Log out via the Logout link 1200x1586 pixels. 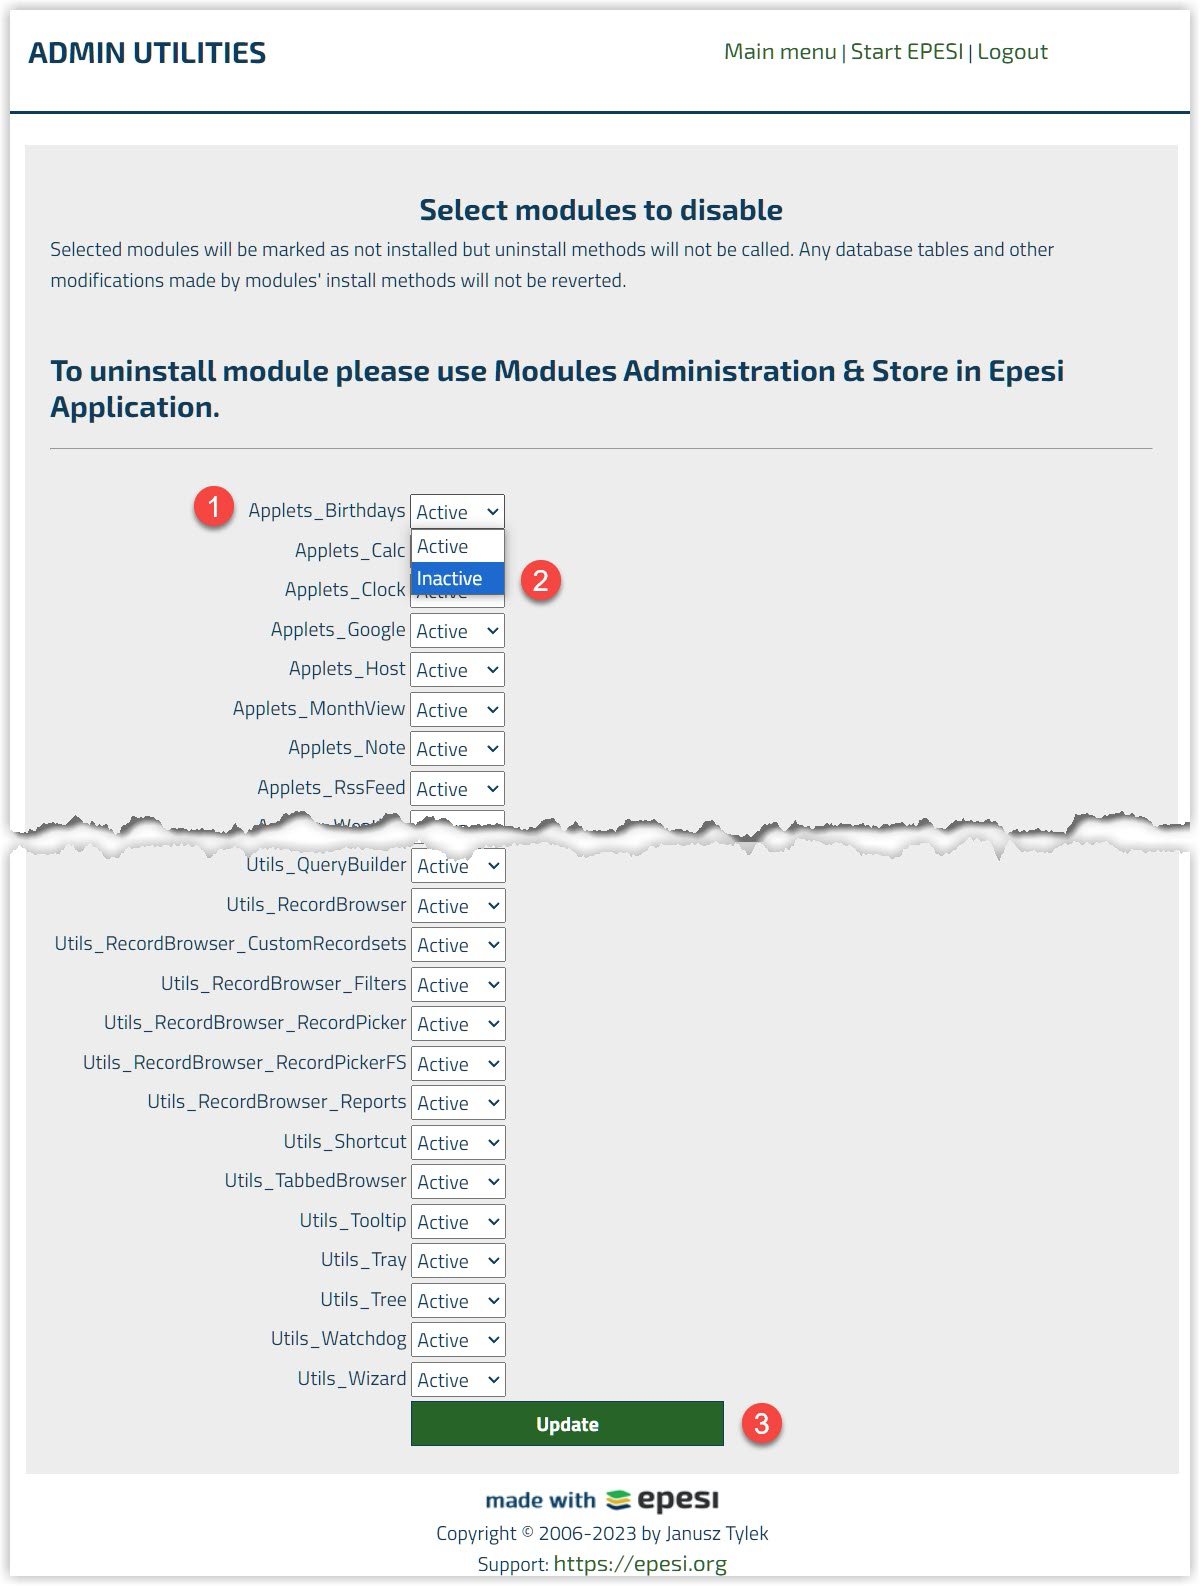click(x=1012, y=52)
